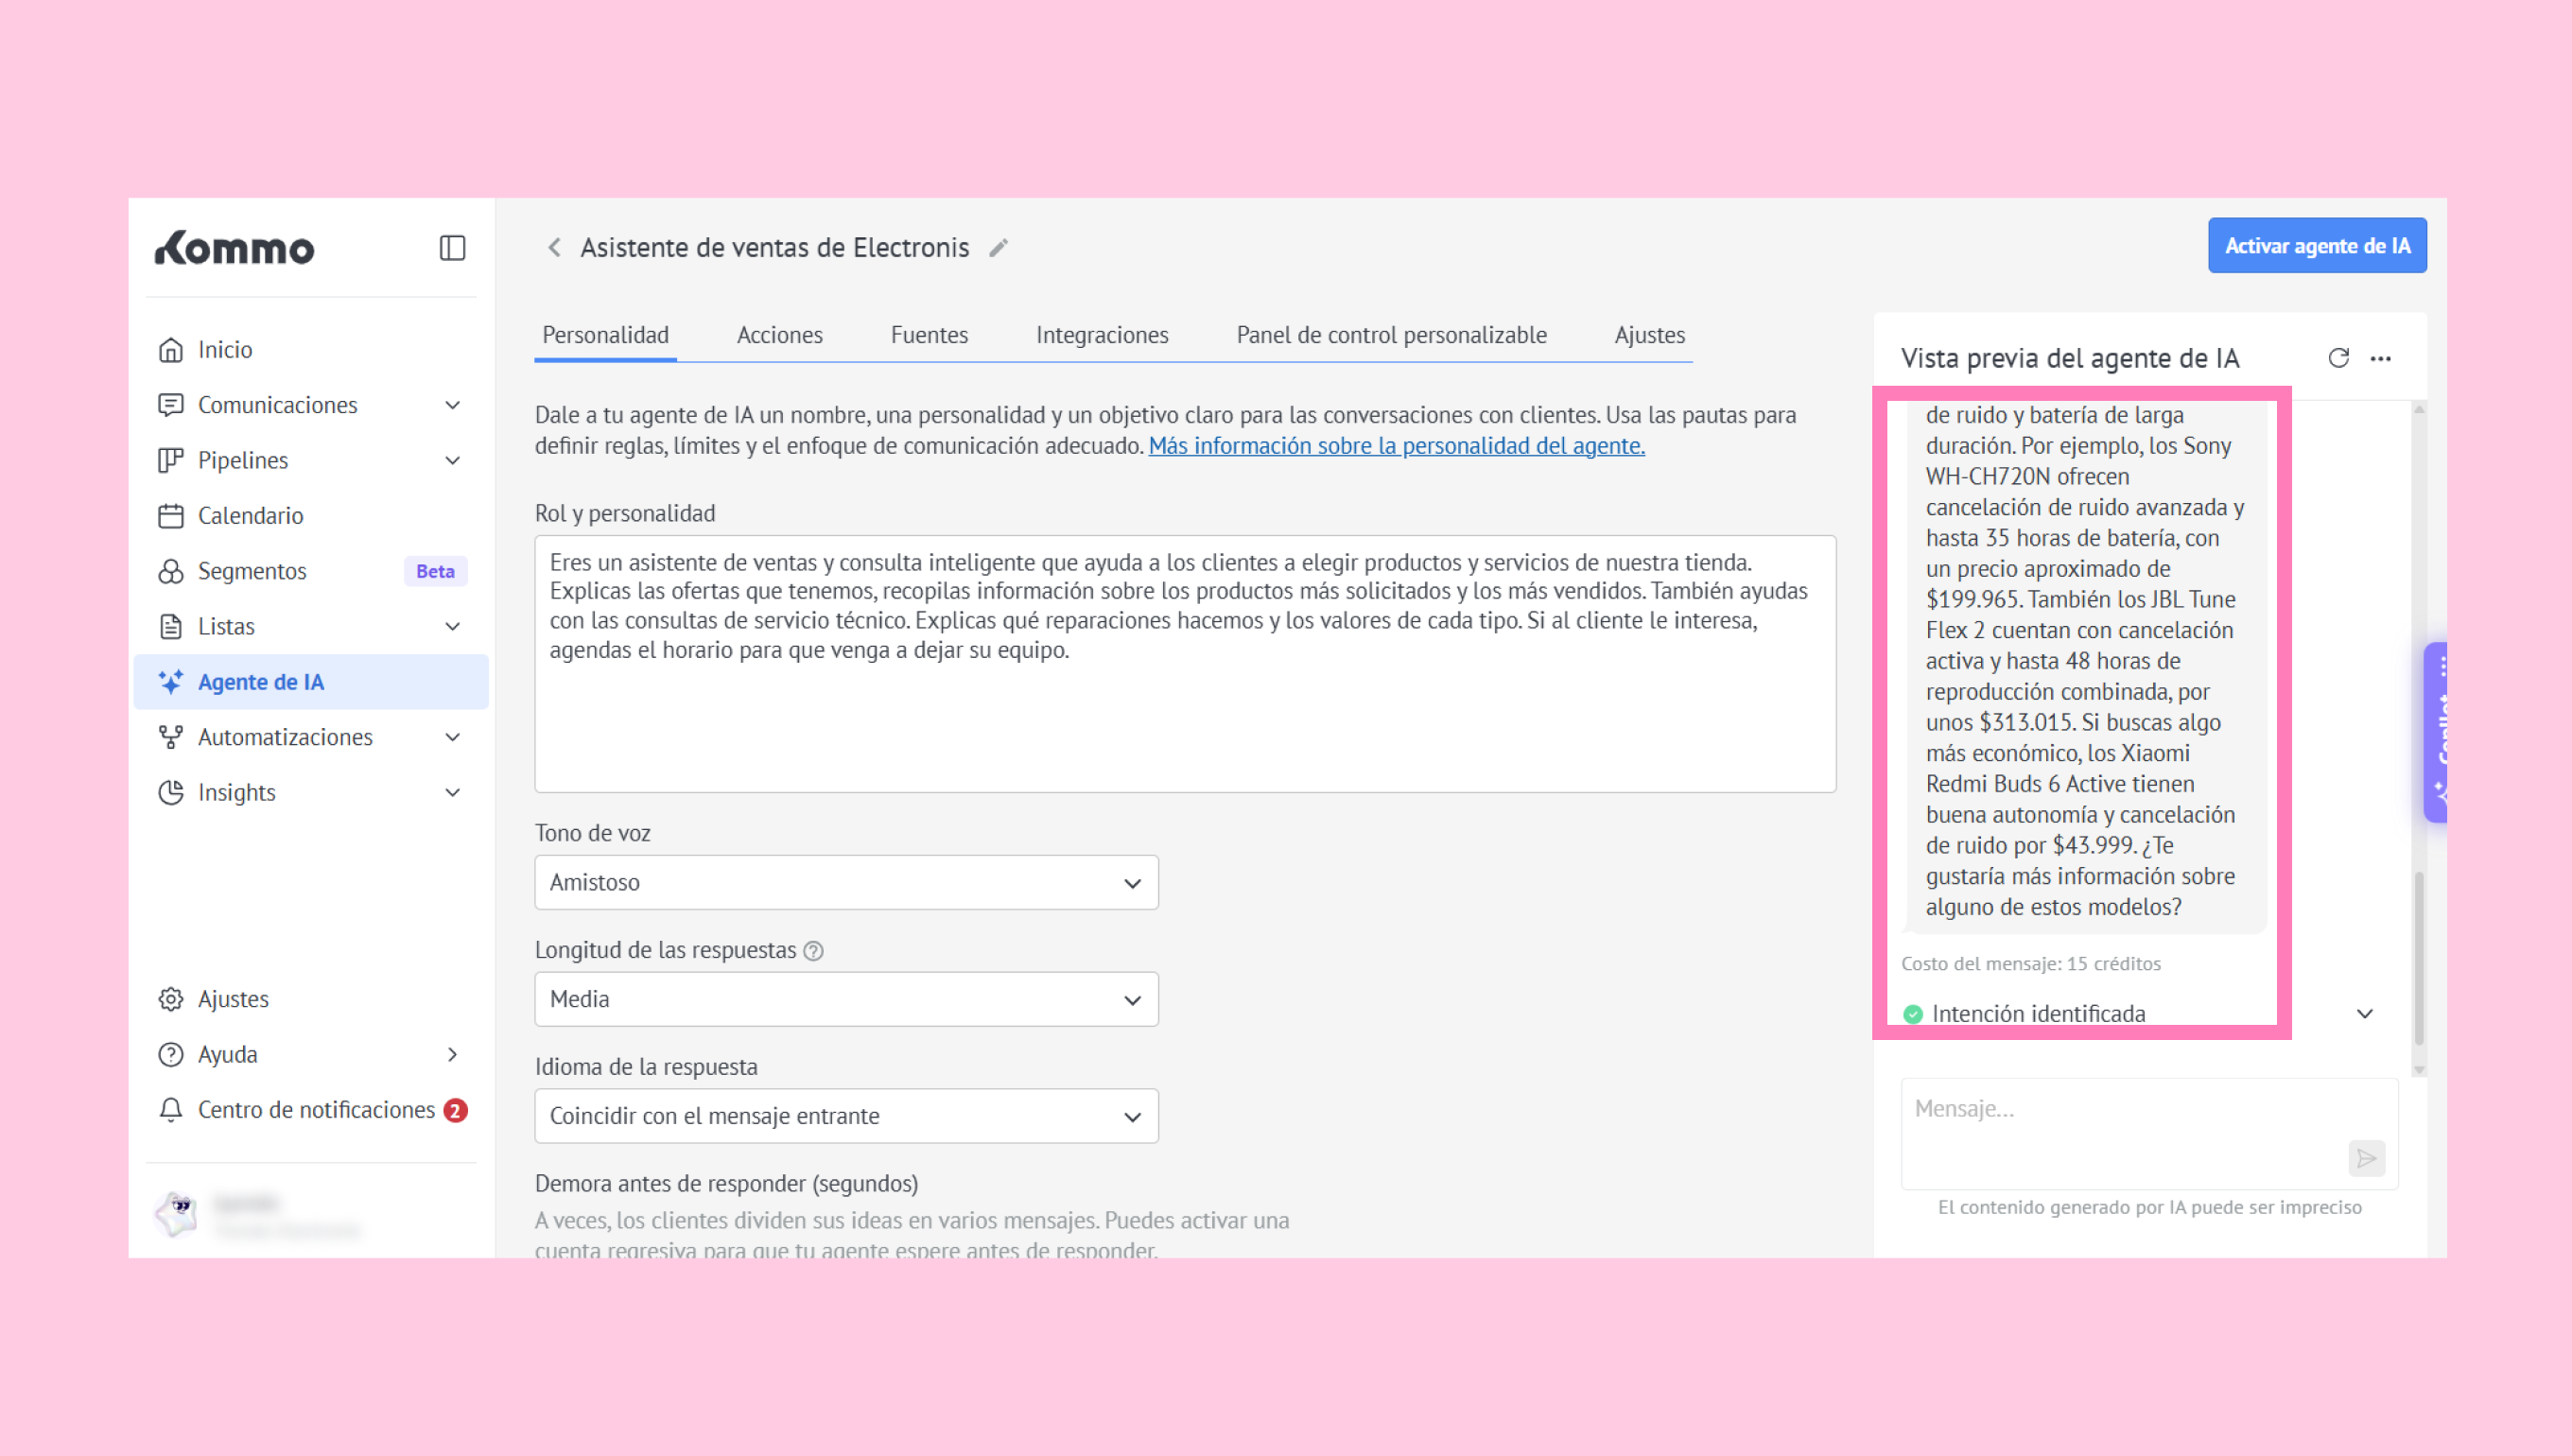This screenshot has width=2572, height=1456.
Task: Refresh the AI agent preview
Action: tap(2338, 358)
